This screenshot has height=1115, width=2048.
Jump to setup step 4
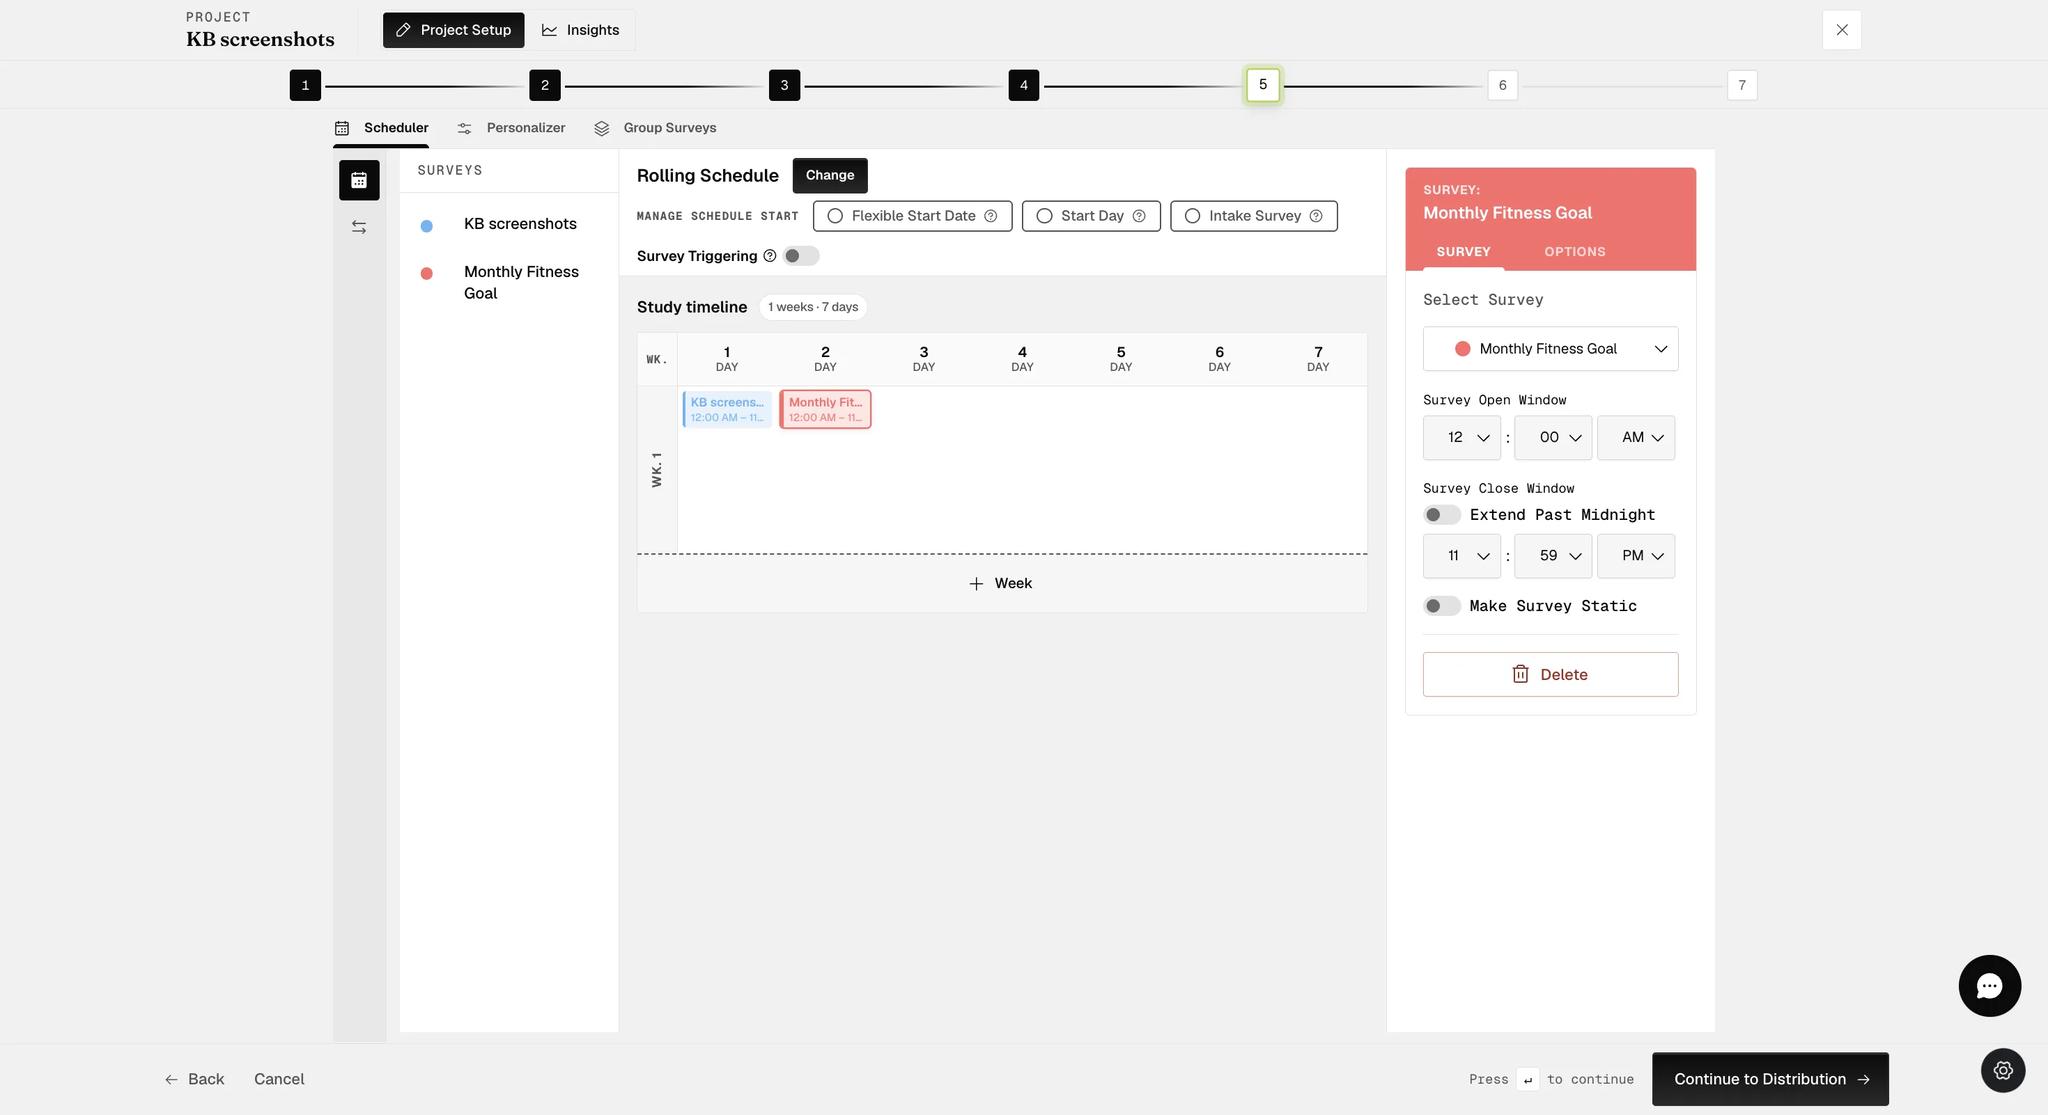coord(1024,85)
